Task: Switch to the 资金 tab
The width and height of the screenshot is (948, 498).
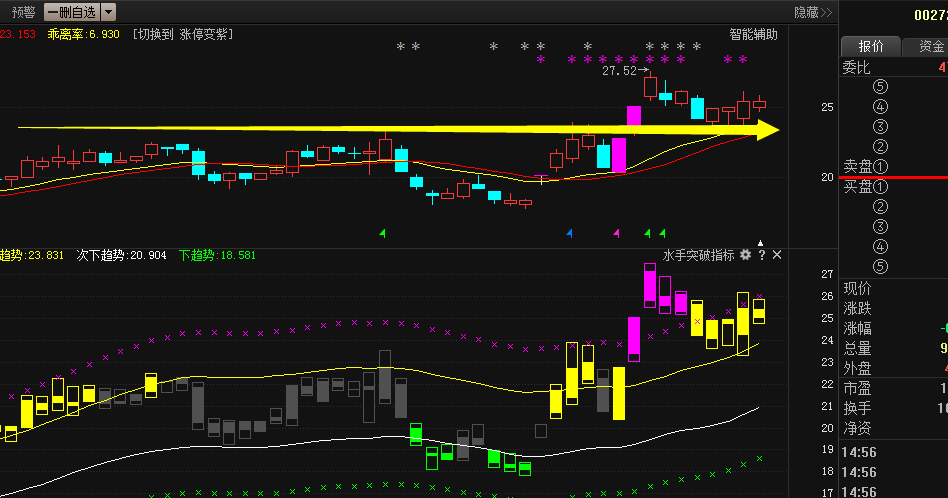Action: (927, 46)
